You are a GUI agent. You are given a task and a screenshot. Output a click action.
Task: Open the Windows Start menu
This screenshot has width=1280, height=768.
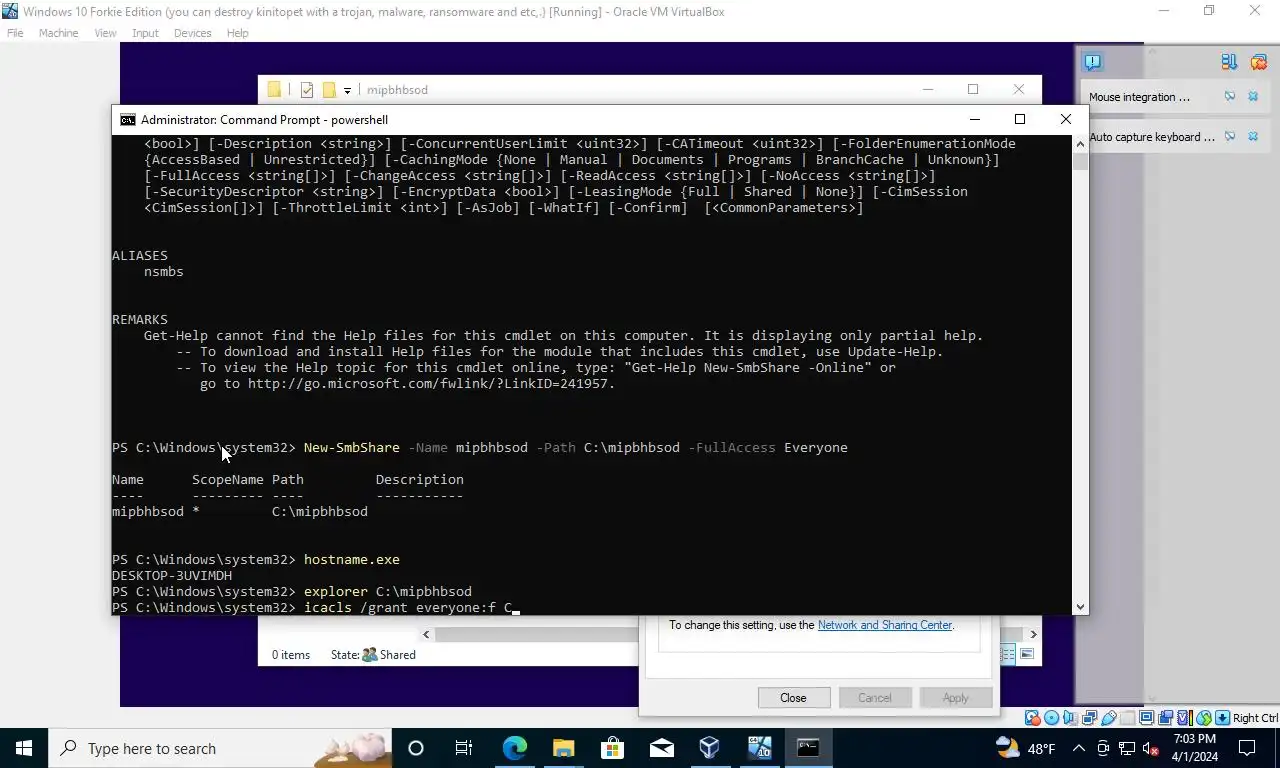(x=24, y=748)
